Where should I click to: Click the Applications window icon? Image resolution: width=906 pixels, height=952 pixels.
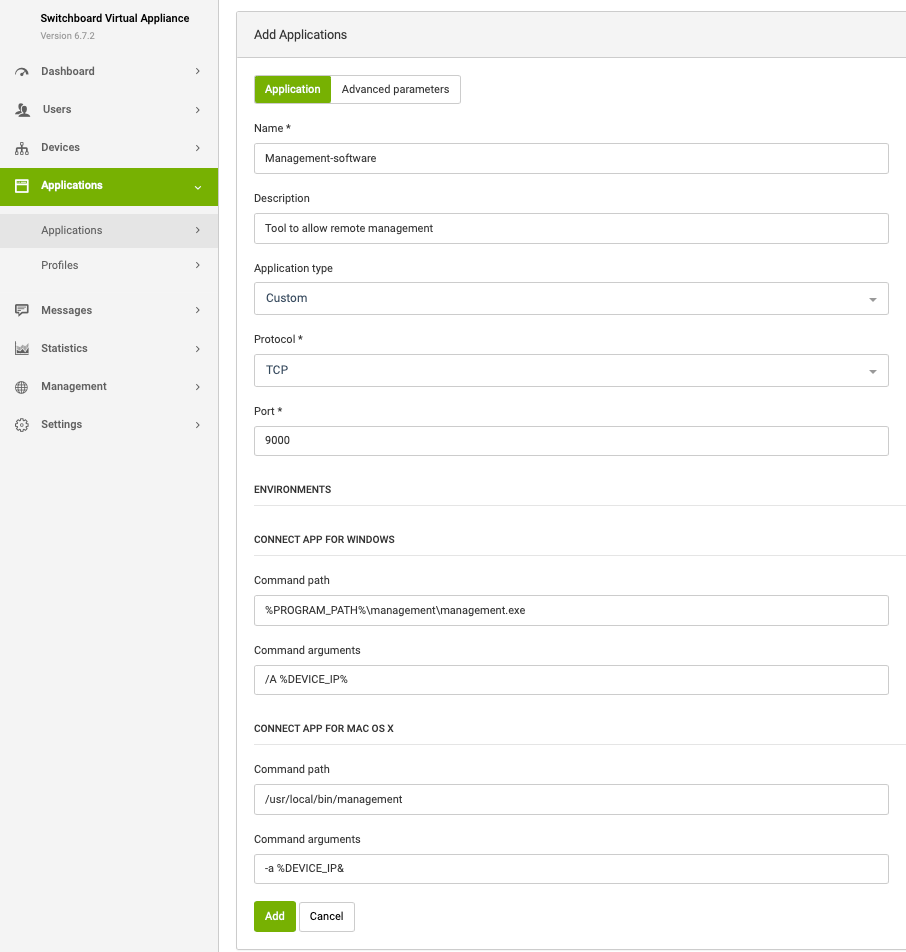click(x=22, y=186)
